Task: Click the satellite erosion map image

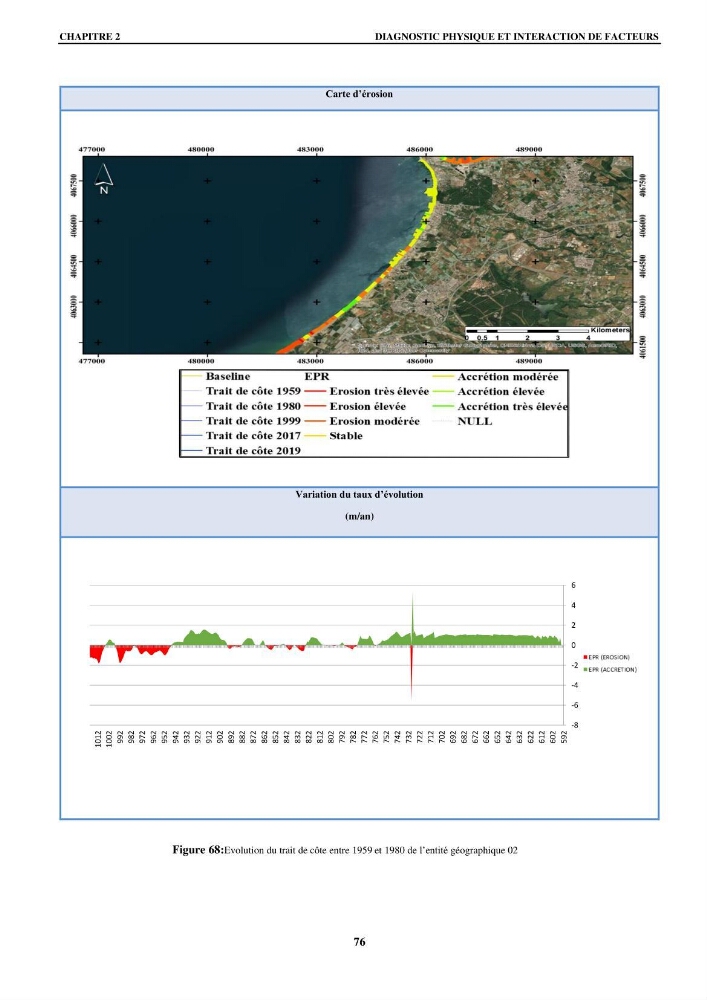Action: pyautogui.click(x=358, y=254)
